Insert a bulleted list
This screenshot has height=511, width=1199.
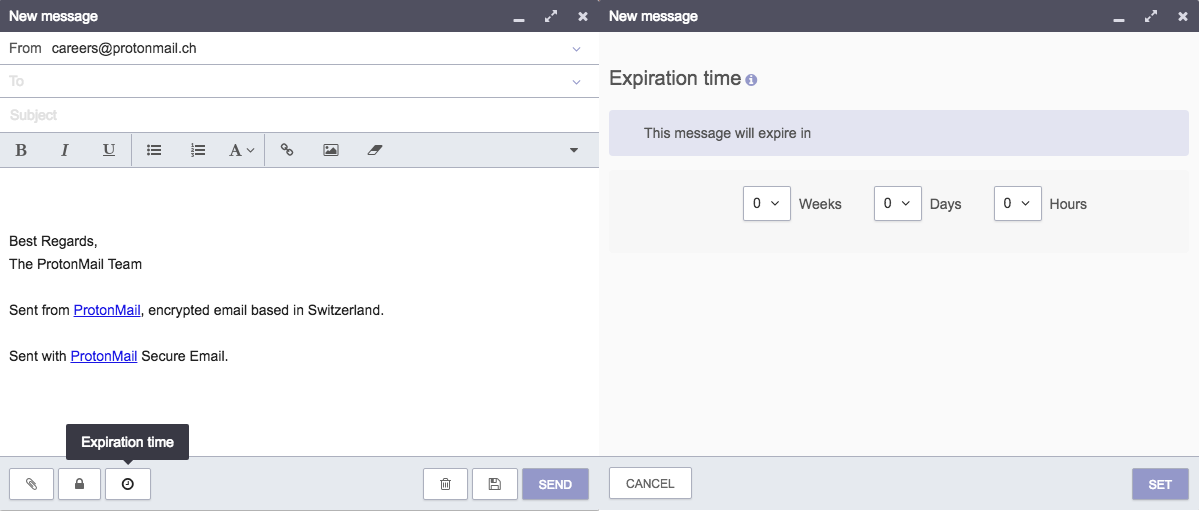(x=154, y=150)
